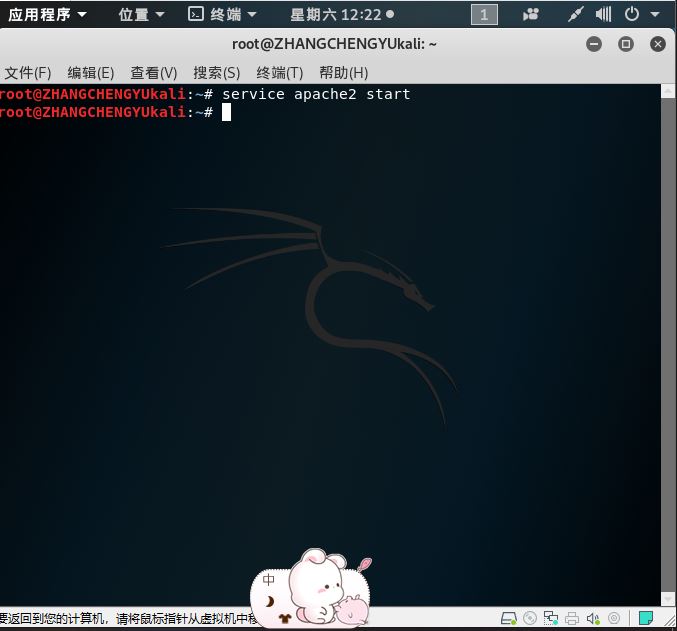Click the teal message note icon
677x631 pixels.
pos(645,618)
